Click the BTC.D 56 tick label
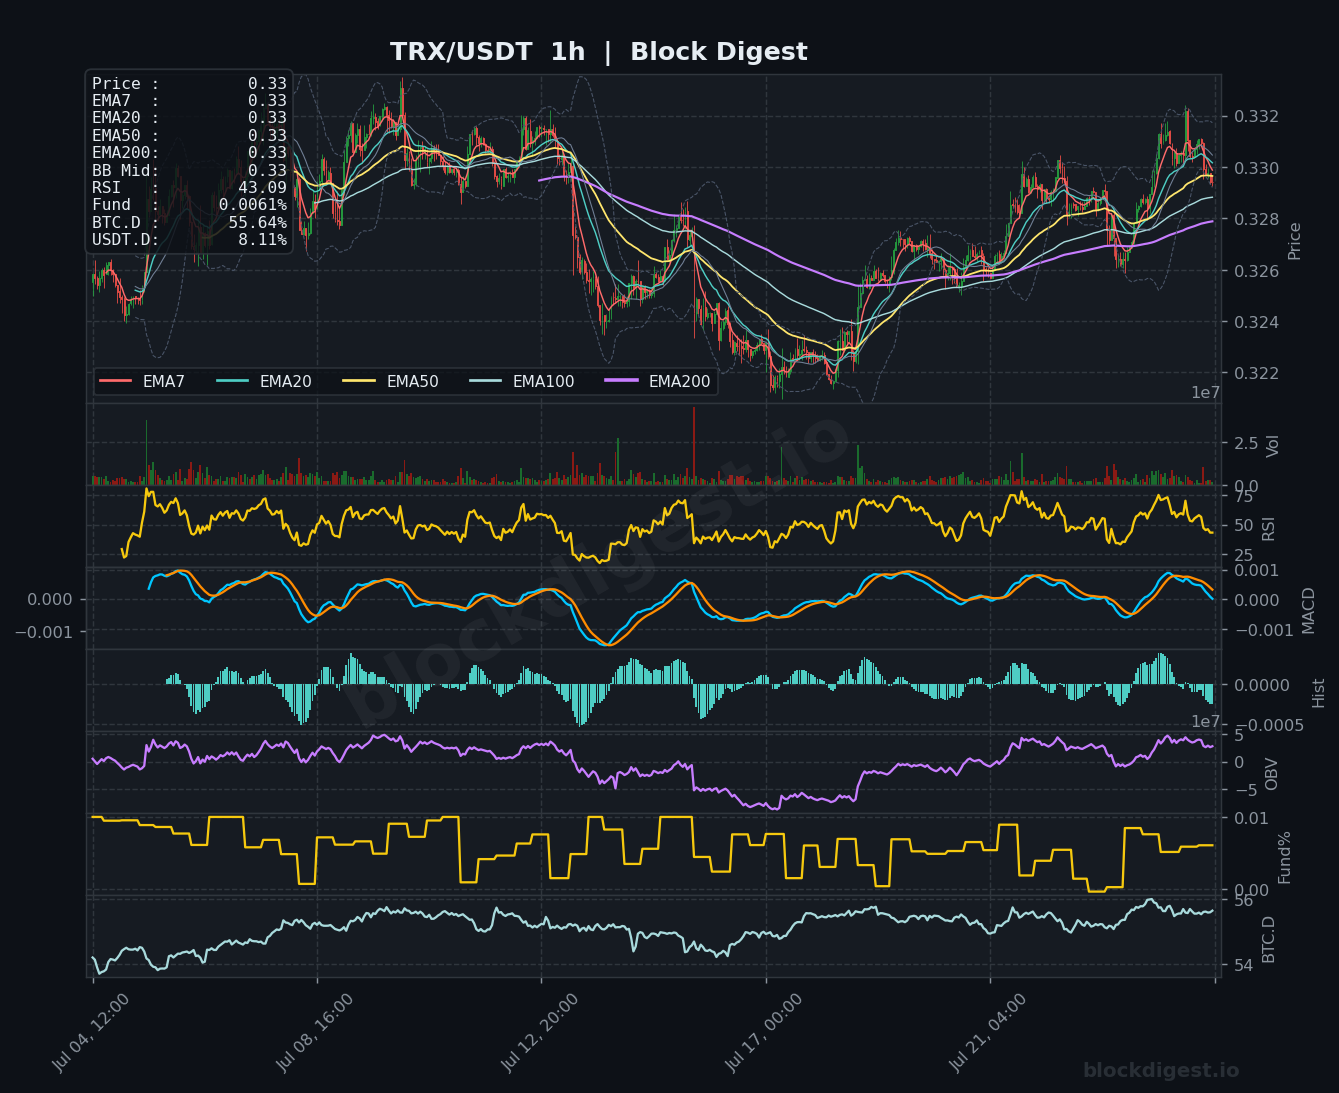Screen dimensions: 1339x1093 click(x=1243, y=900)
